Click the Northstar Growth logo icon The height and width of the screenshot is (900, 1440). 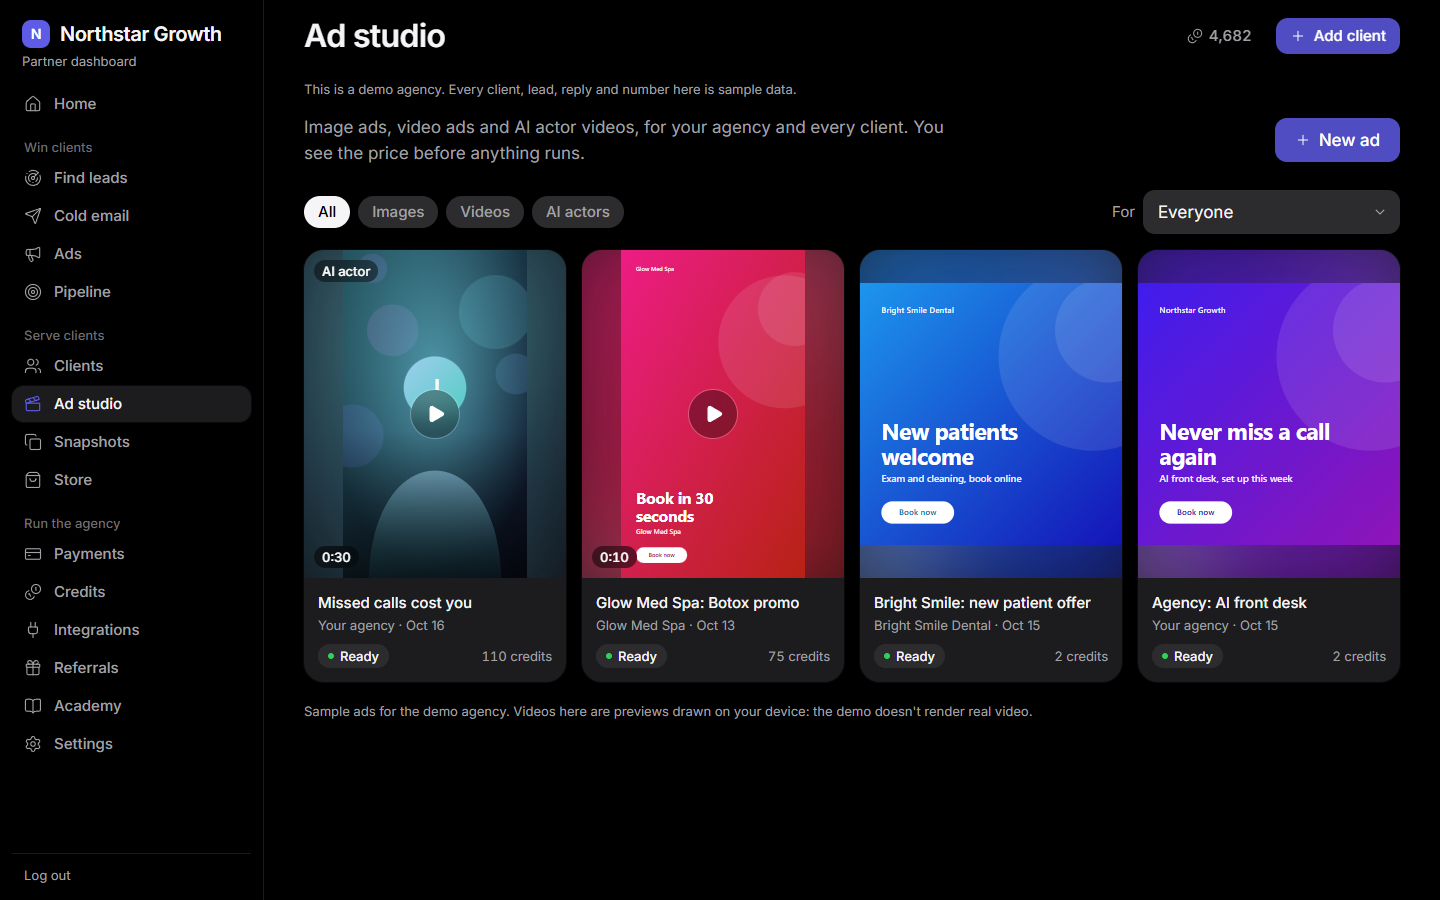coord(36,34)
